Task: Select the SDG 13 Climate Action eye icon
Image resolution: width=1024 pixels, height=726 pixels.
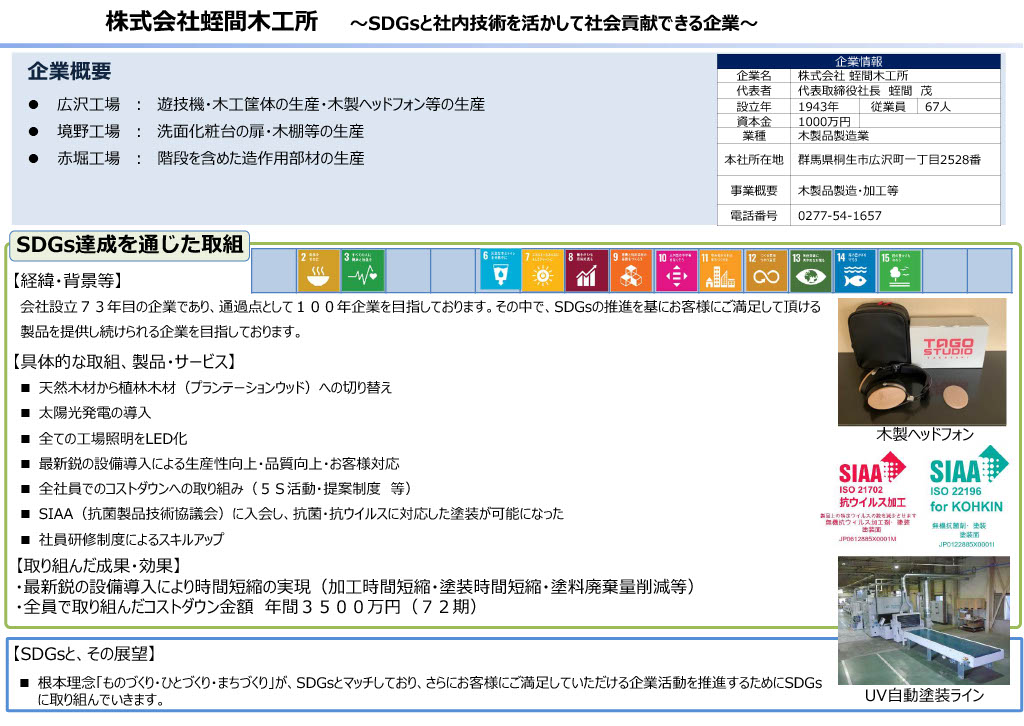Action: click(x=810, y=270)
